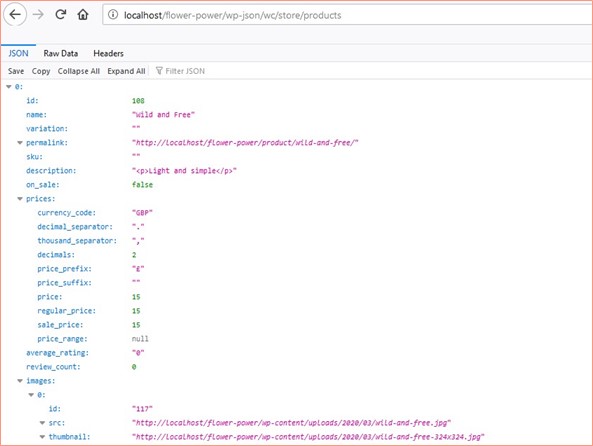Click the Save button
593x446 pixels.
tap(16, 71)
